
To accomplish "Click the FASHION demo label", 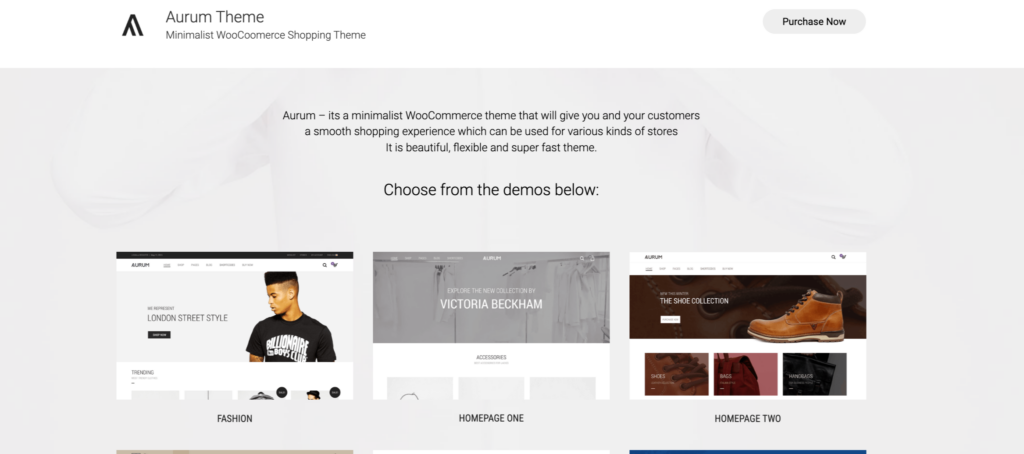I will click(x=234, y=419).
